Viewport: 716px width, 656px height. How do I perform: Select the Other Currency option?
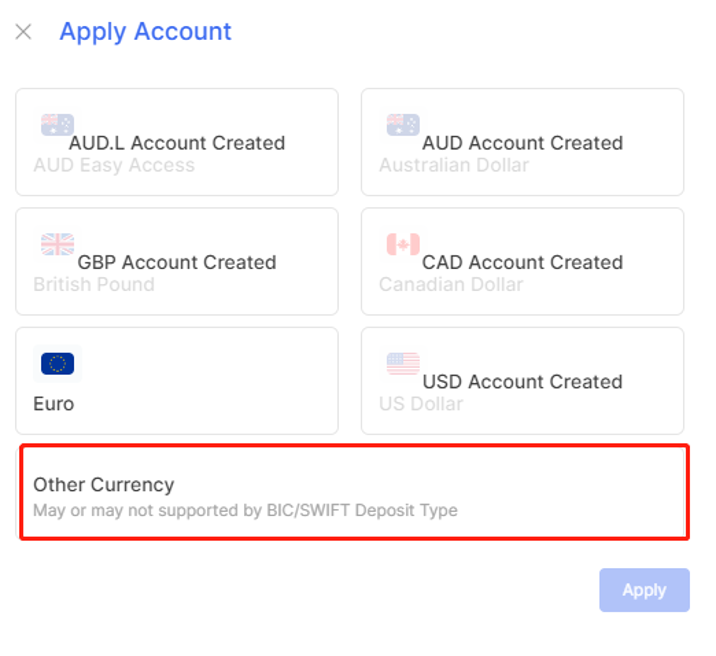[354, 492]
